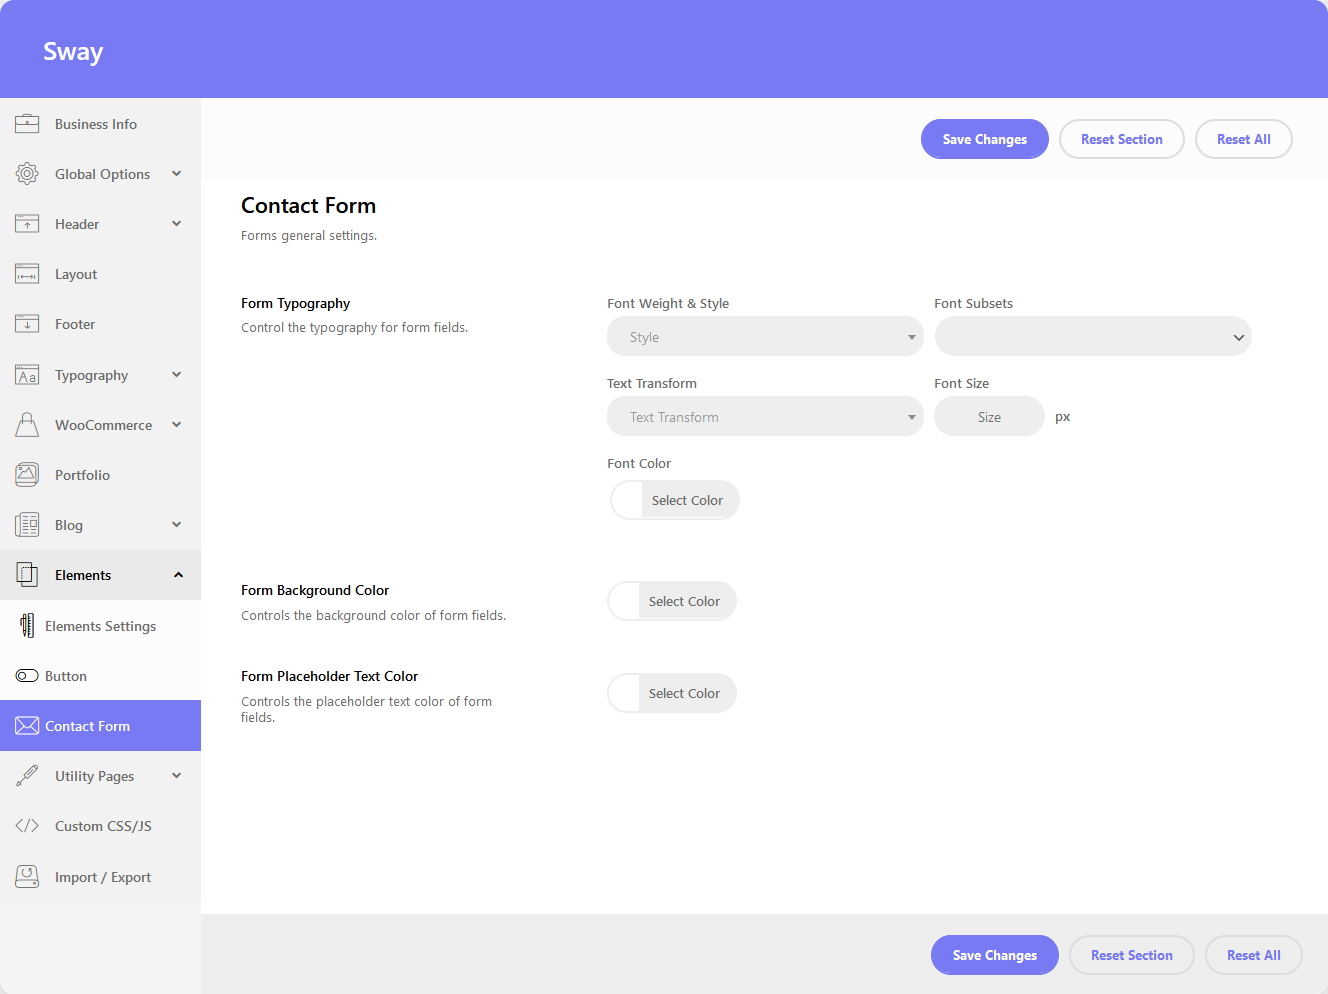Click the Import / Export disk icon
The width and height of the screenshot is (1328, 994).
click(x=27, y=877)
